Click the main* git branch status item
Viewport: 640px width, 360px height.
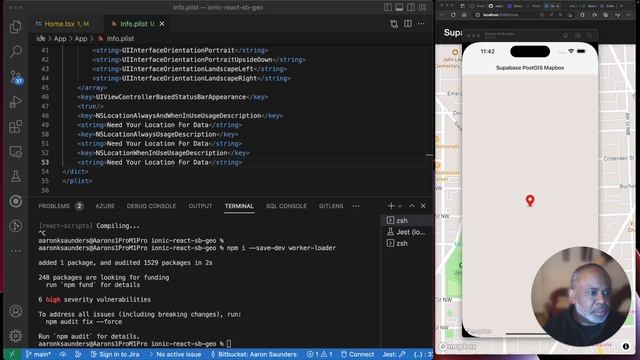pos(38,354)
